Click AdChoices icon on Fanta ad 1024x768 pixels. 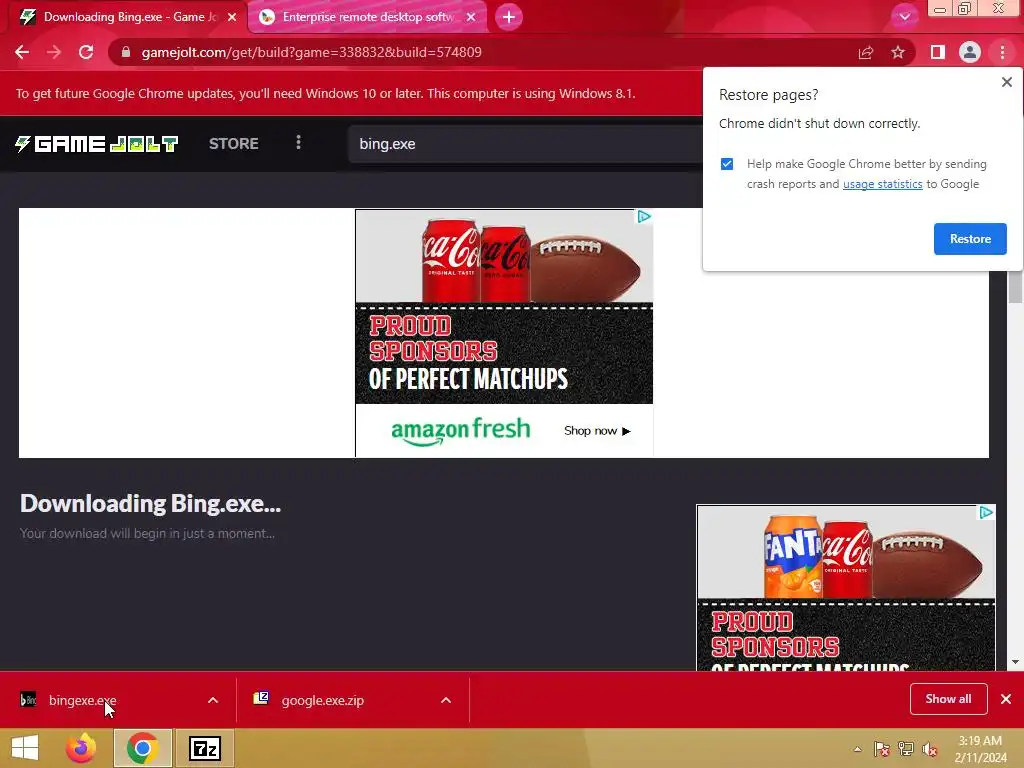(x=986, y=513)
